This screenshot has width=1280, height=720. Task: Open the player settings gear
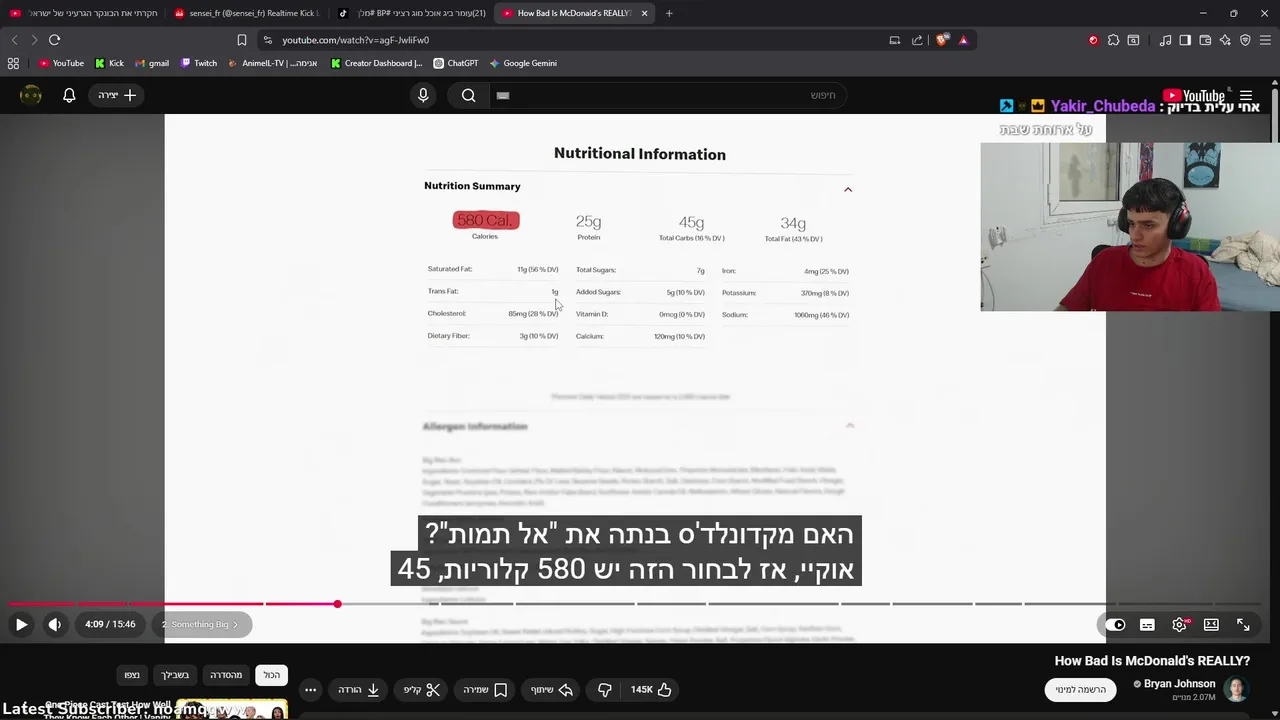[x=1180, y=625]
